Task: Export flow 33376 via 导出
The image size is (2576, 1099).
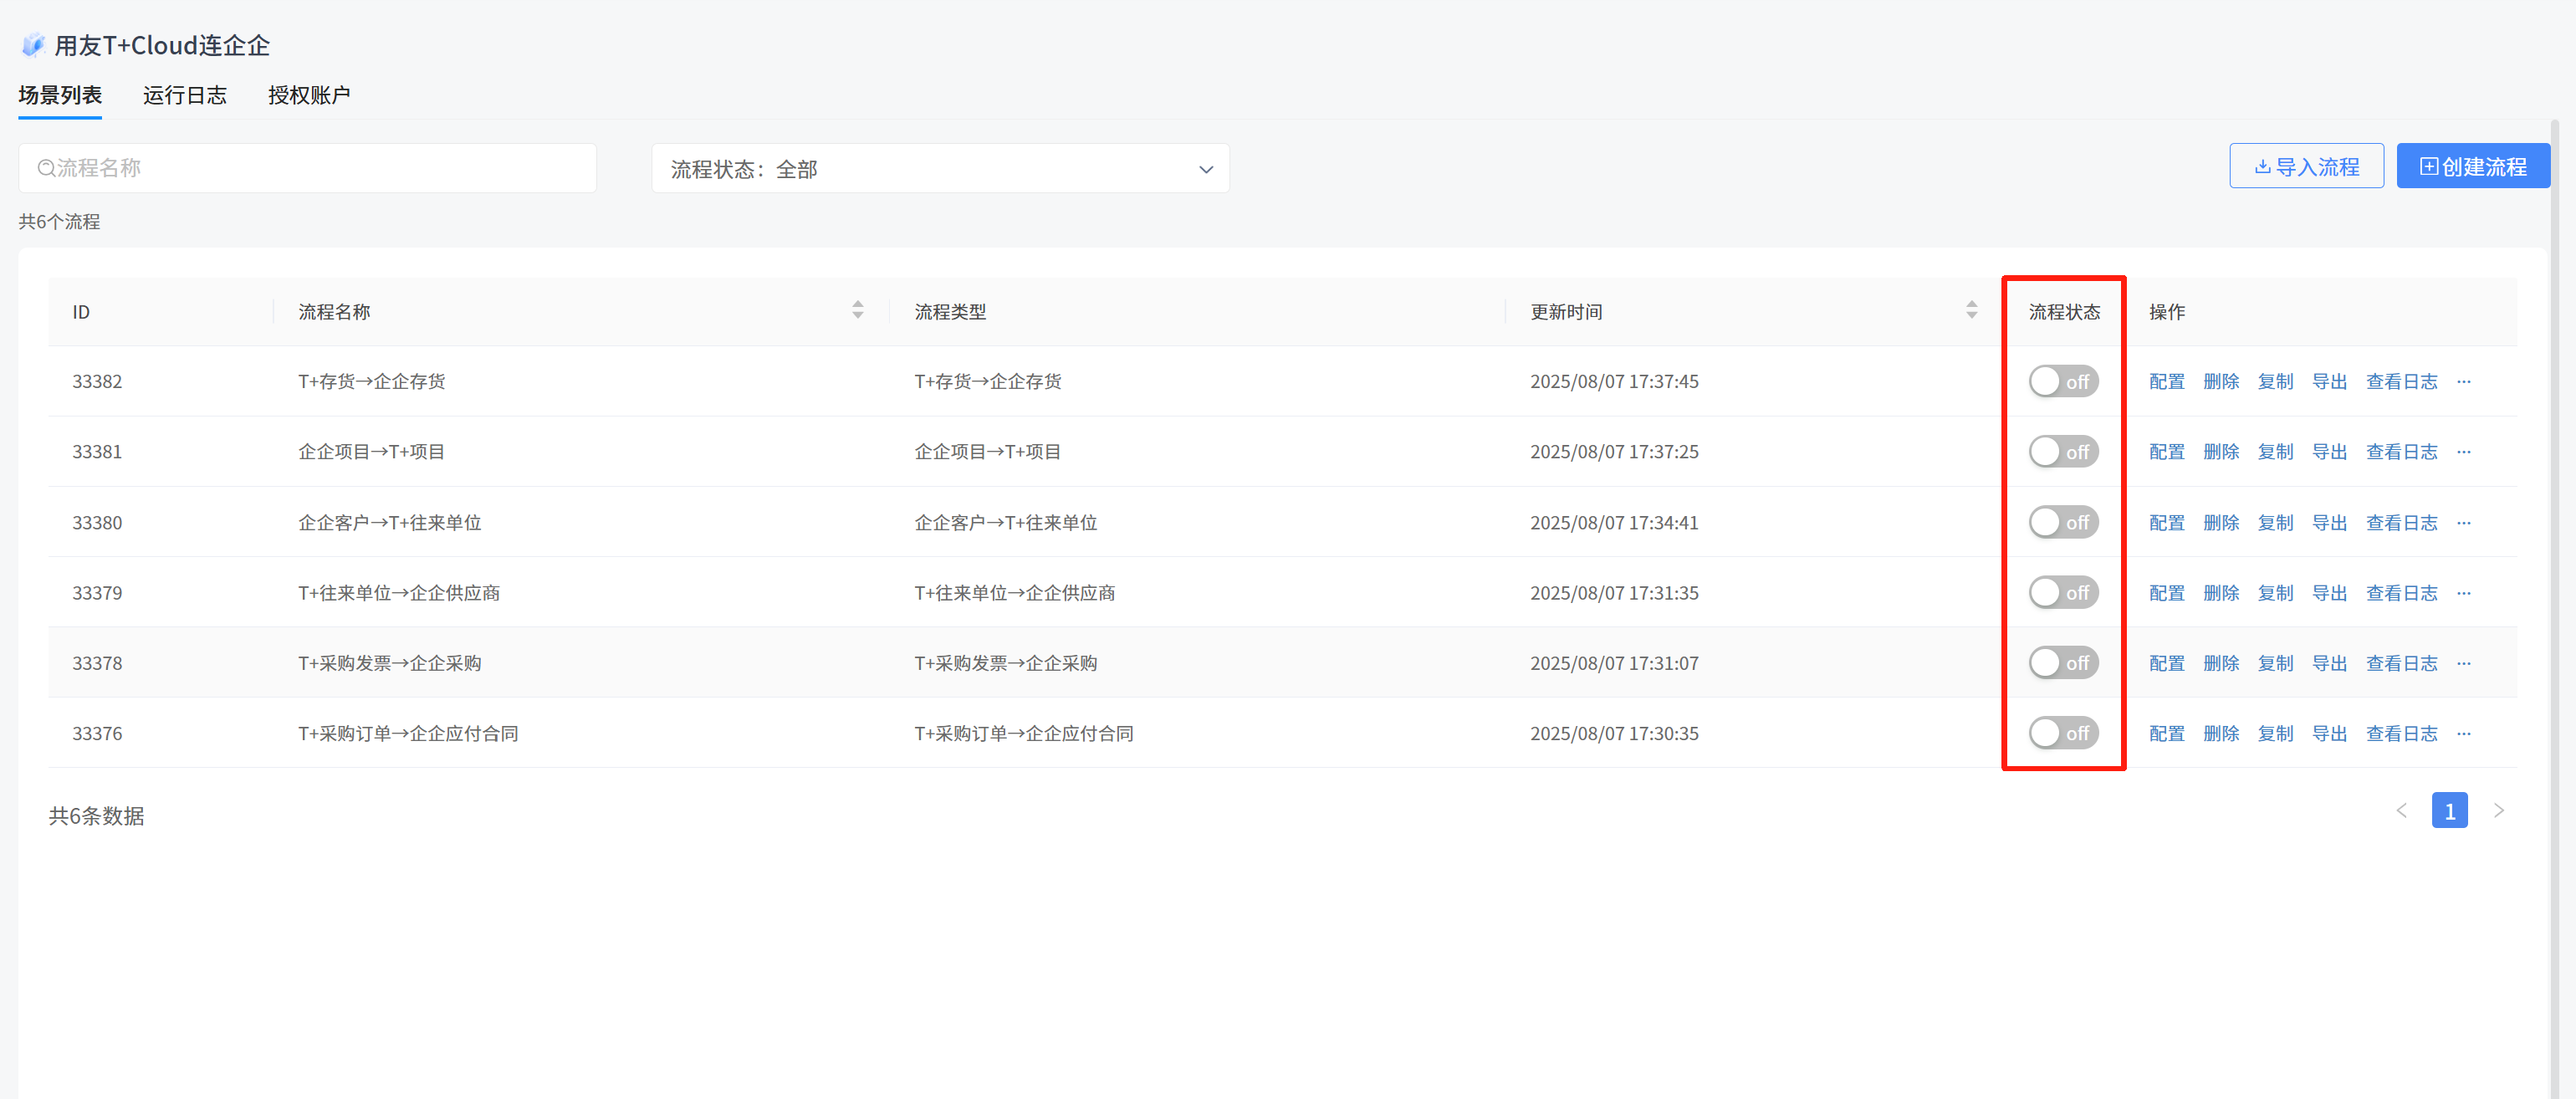Action: tap(2329, 734)
